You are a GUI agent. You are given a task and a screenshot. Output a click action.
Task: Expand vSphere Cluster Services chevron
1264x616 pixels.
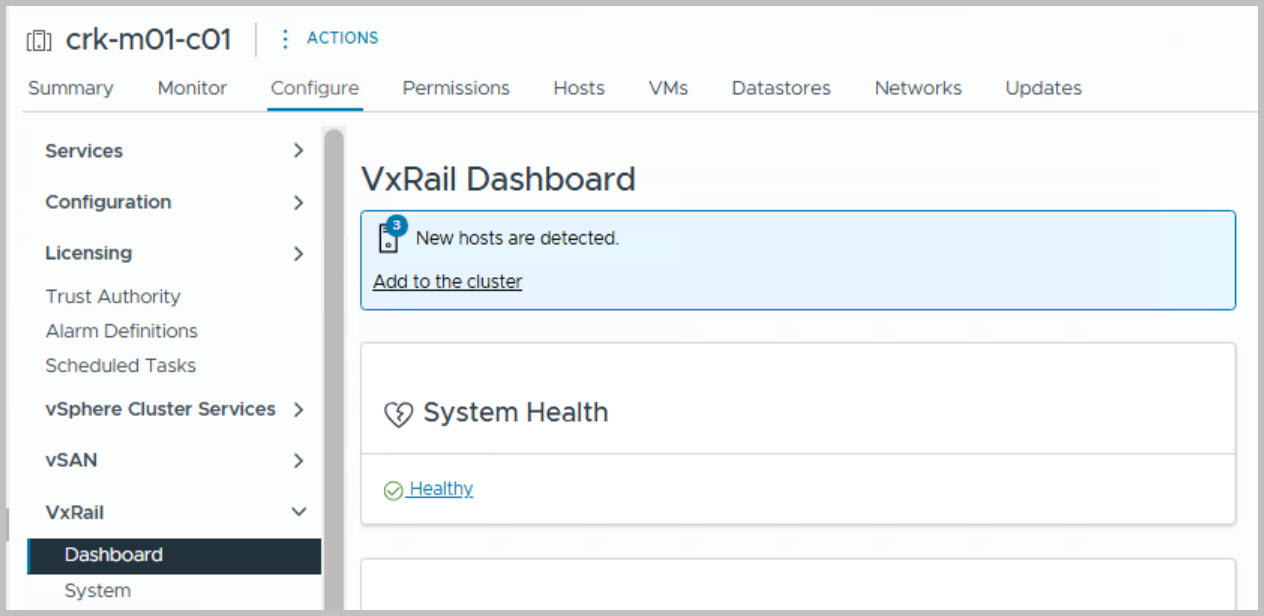point(298,409)
